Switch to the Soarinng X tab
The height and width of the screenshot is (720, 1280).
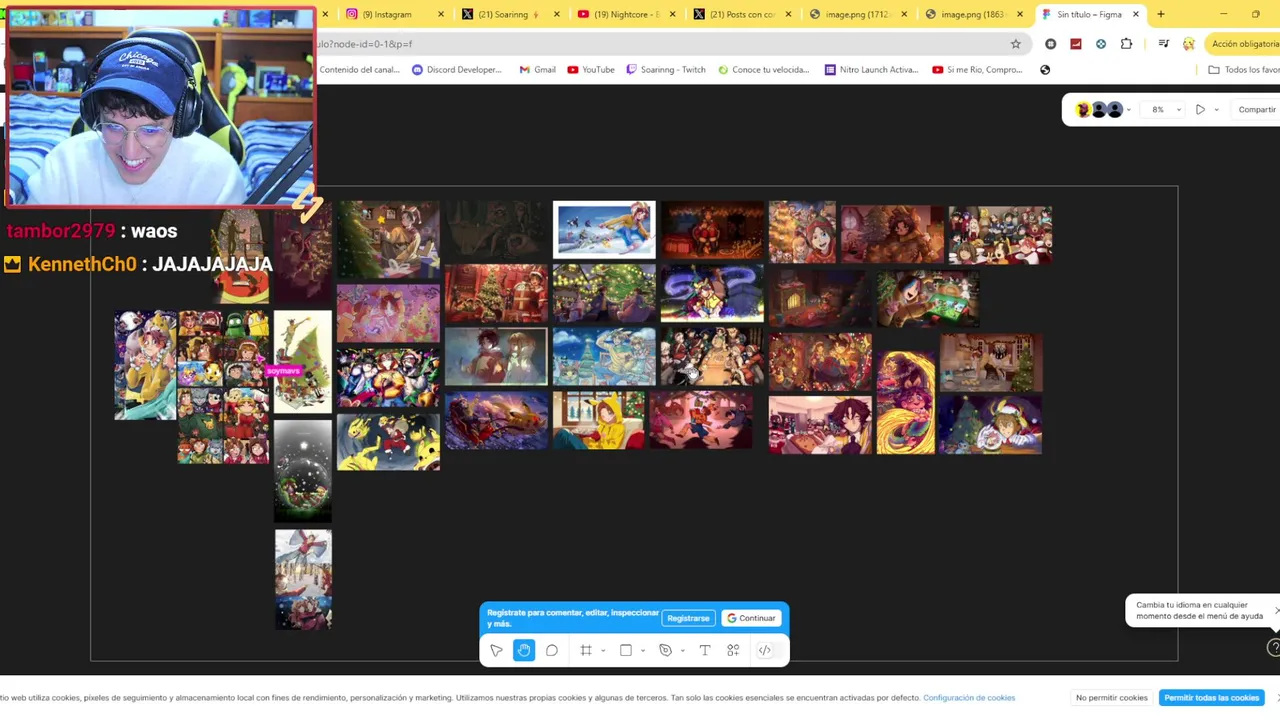[503, 14]
